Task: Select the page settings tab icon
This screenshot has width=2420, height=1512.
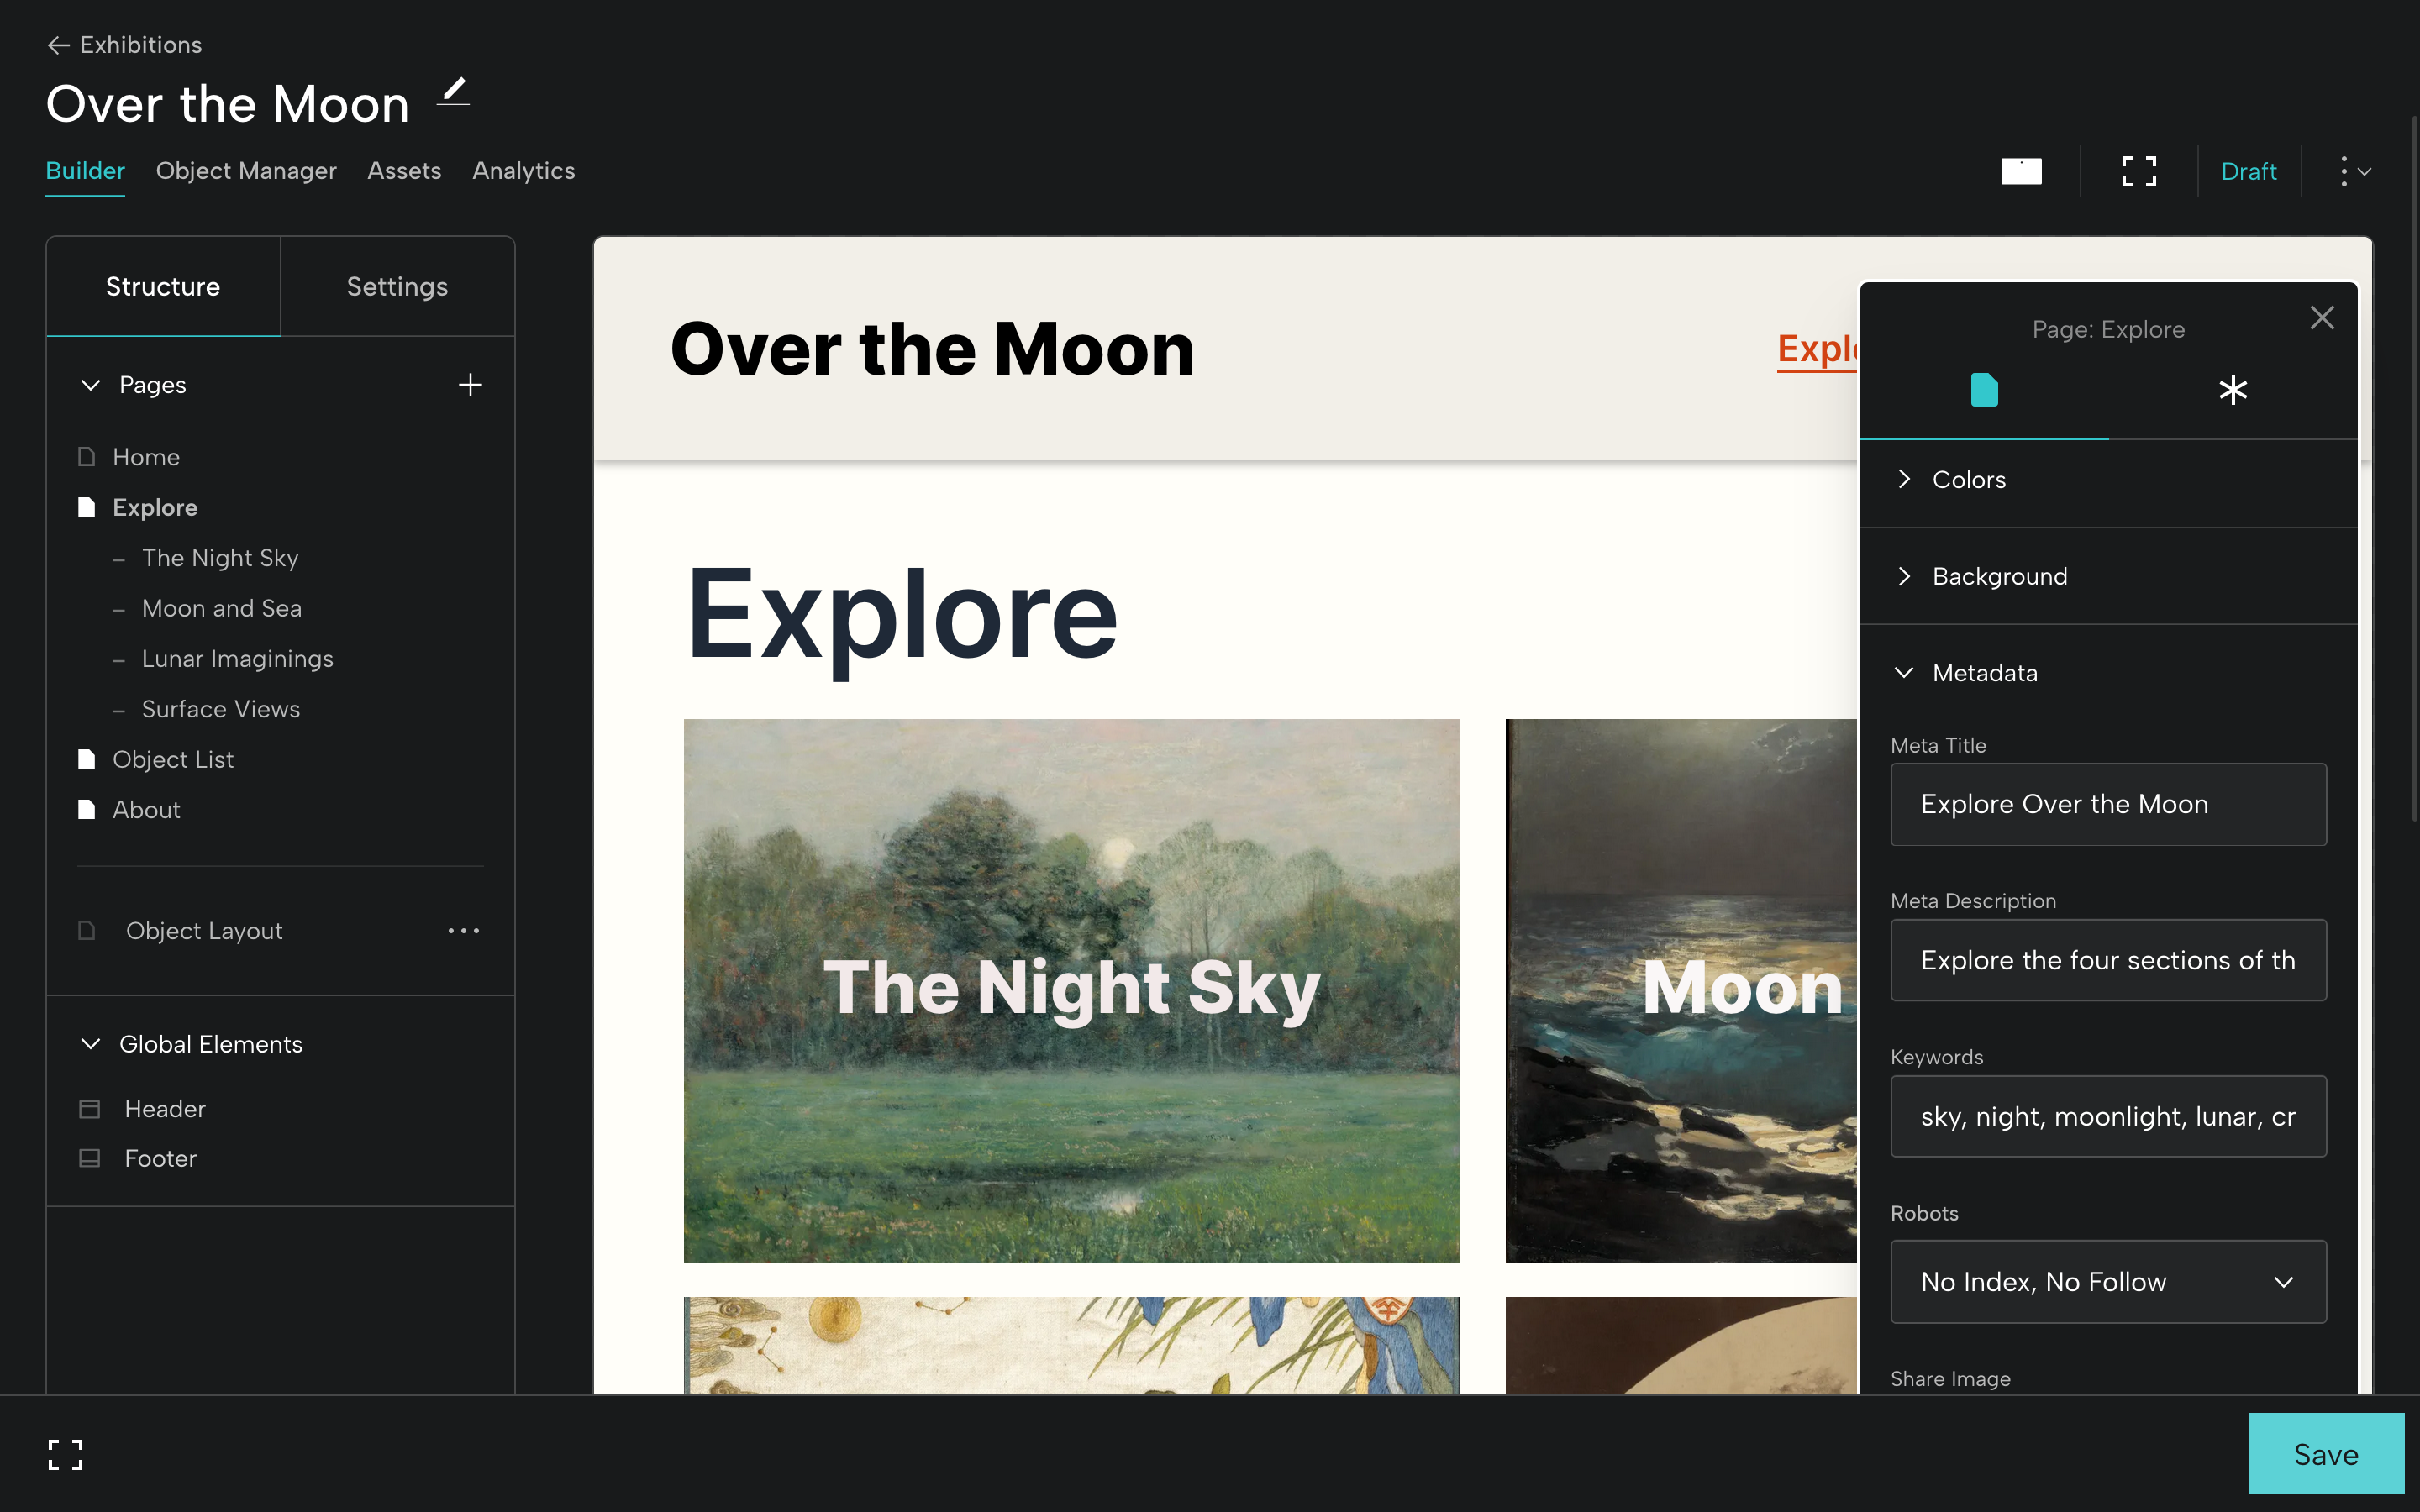Action: [x=1984, y=390]
